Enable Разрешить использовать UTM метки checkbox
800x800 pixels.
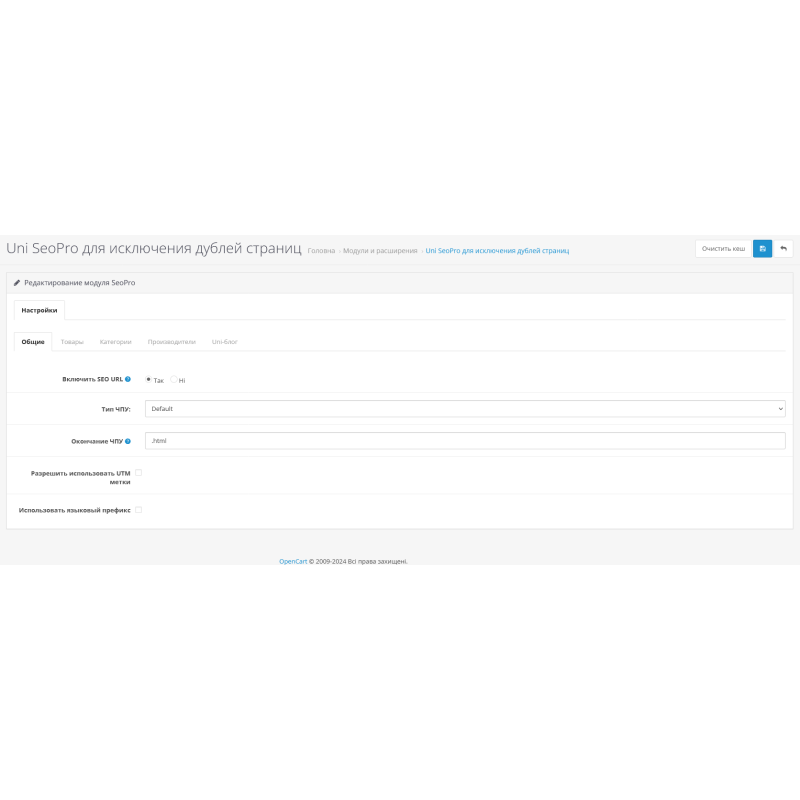(x=139, y=472)
